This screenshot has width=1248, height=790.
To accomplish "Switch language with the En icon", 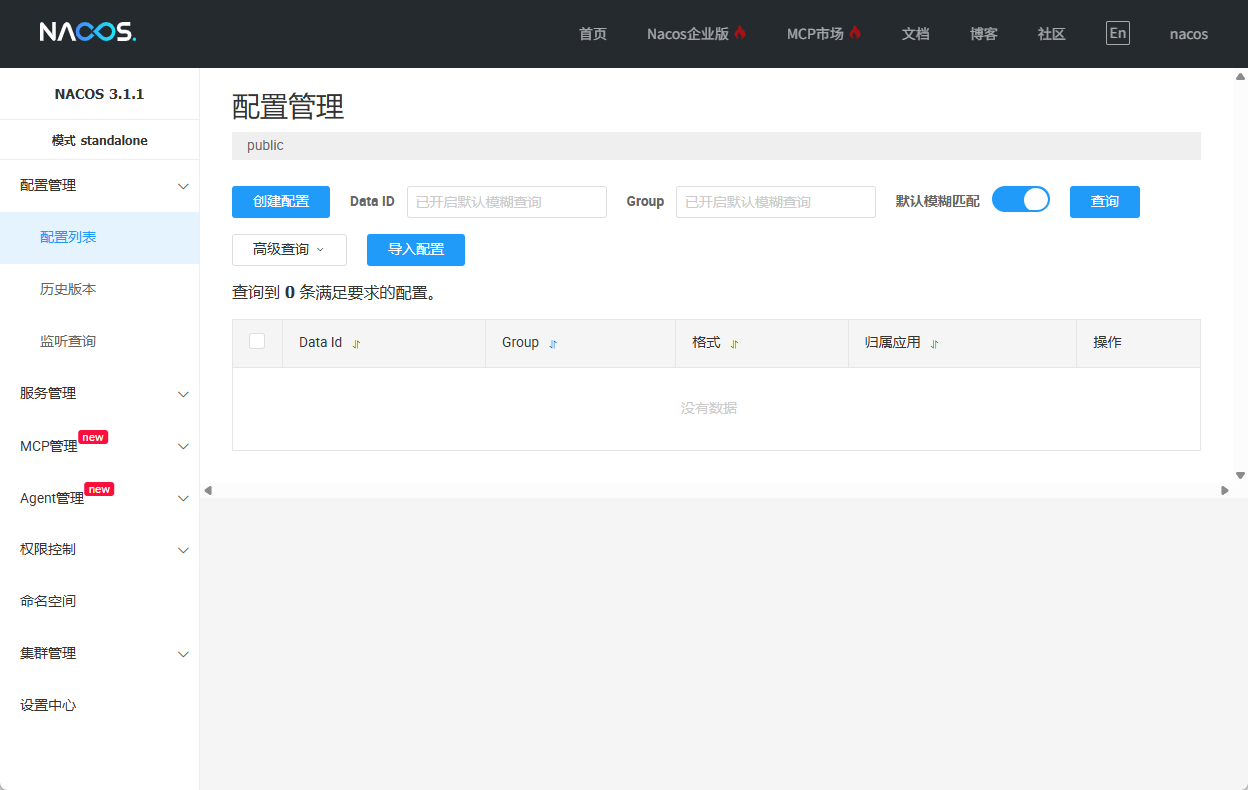I will click(1117, 33).
